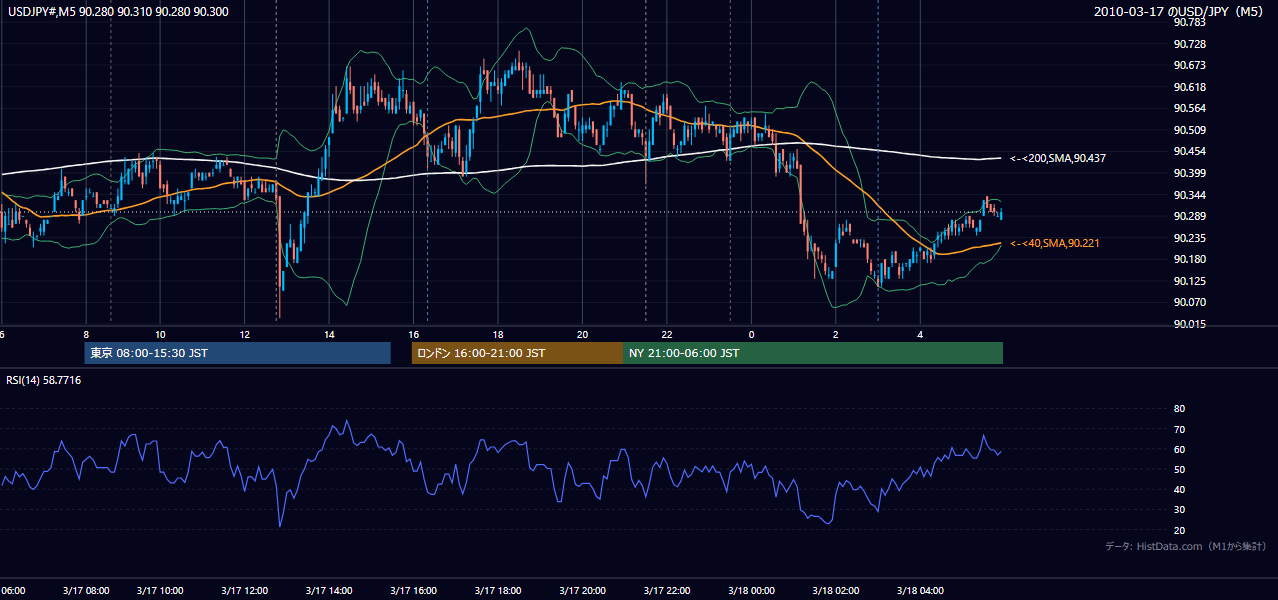Click the price scale value 90.399
Image resolution: width=1278 pixels, height=600 pixels.
[1190, 173]
